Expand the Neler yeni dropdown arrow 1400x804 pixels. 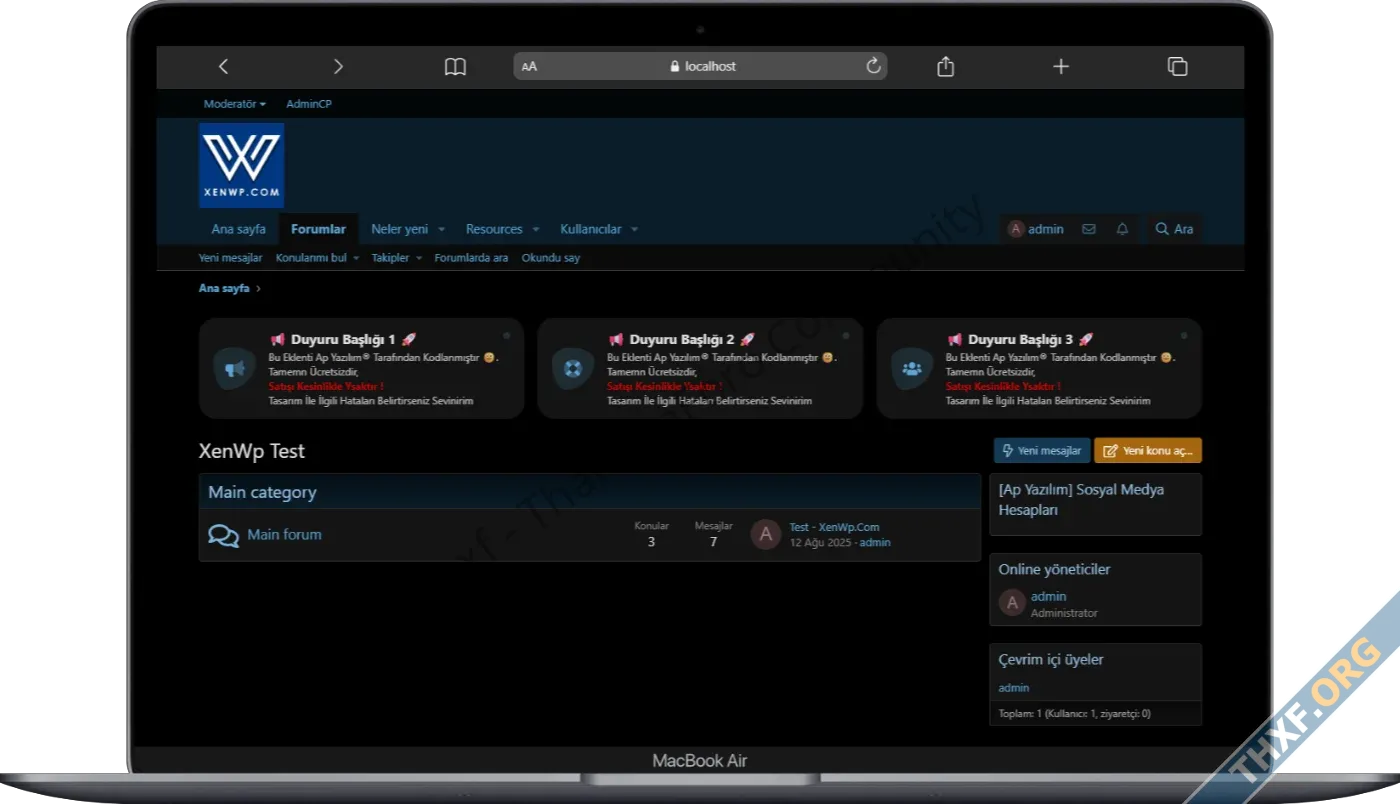click(442, 230)
